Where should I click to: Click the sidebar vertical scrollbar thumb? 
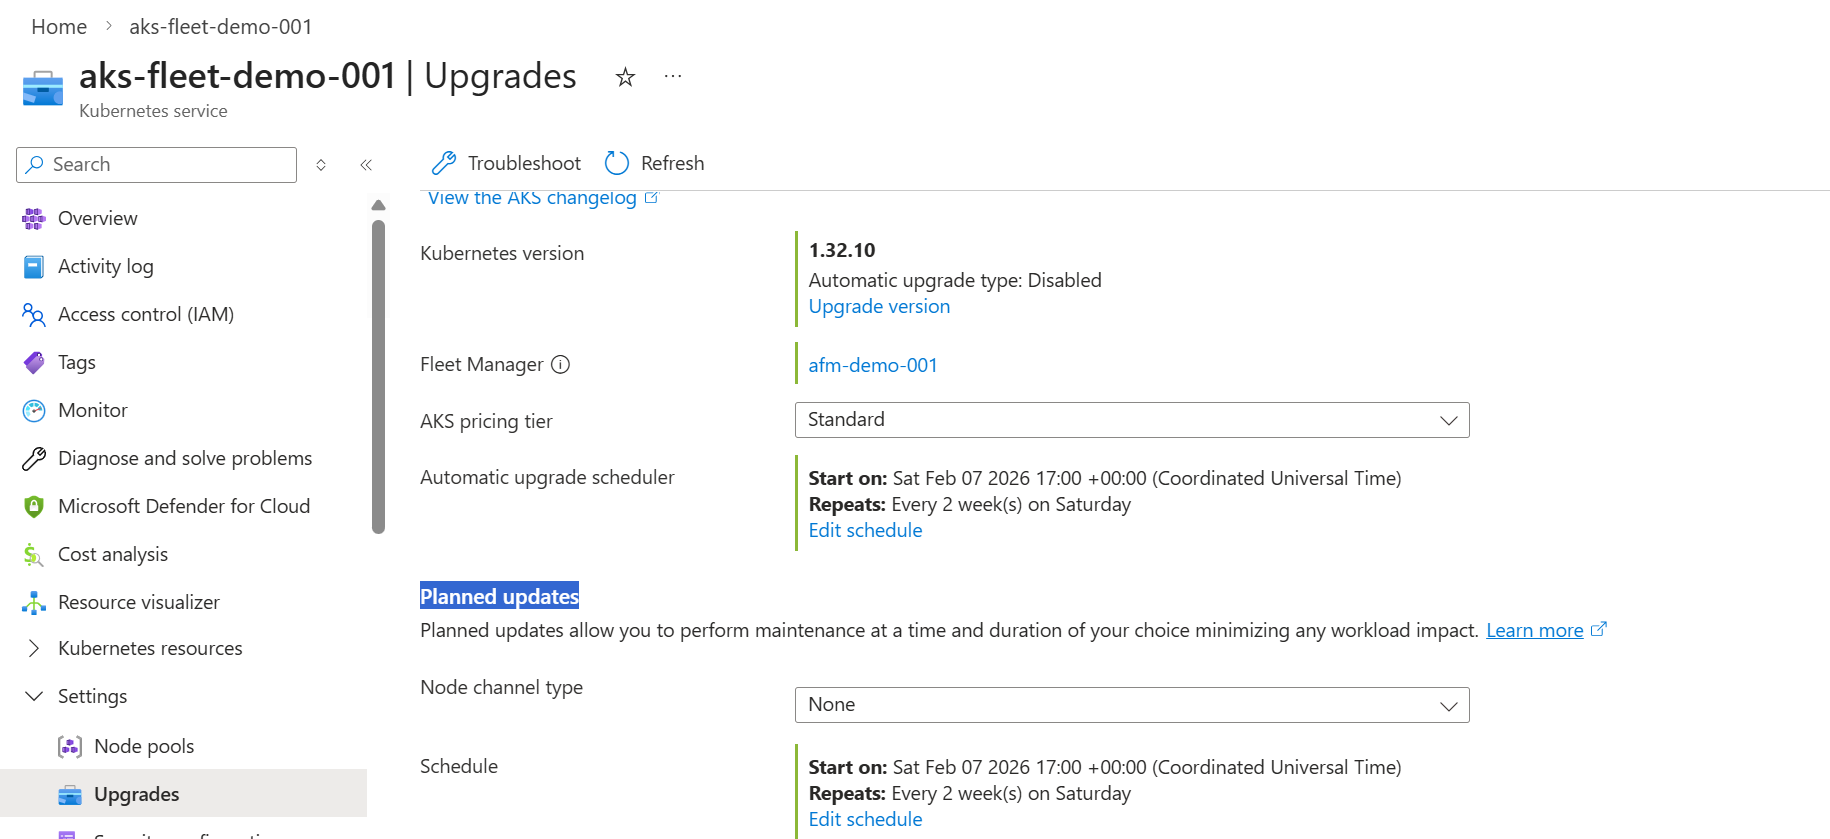pyautogui.click(x=378, y=377)
